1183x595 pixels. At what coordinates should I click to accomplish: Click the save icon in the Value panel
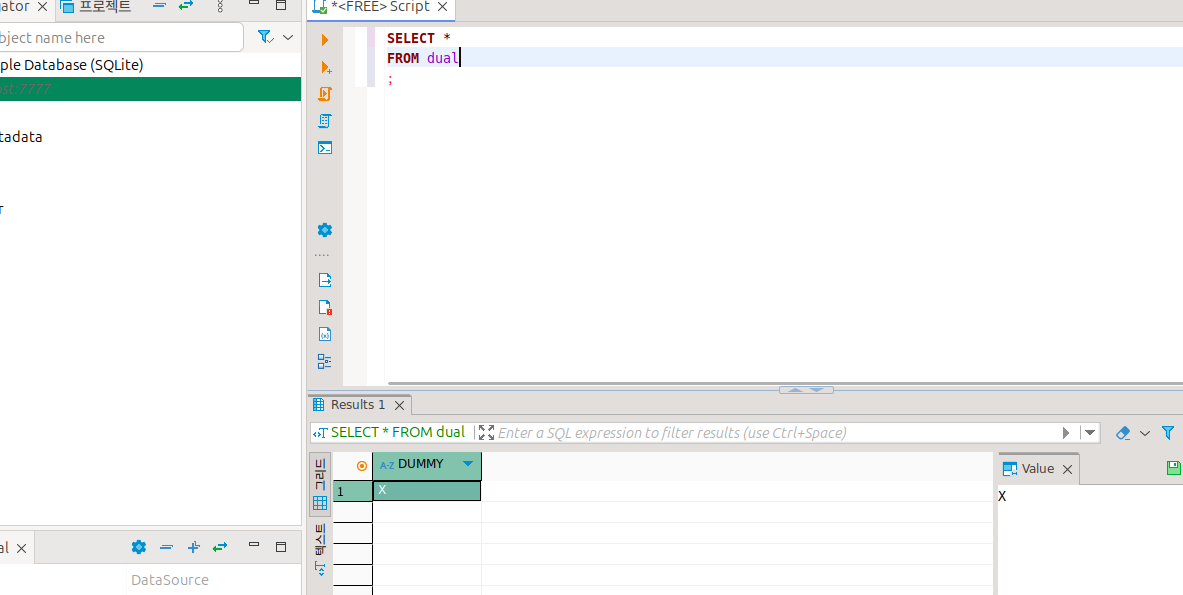pos(1174,468)
